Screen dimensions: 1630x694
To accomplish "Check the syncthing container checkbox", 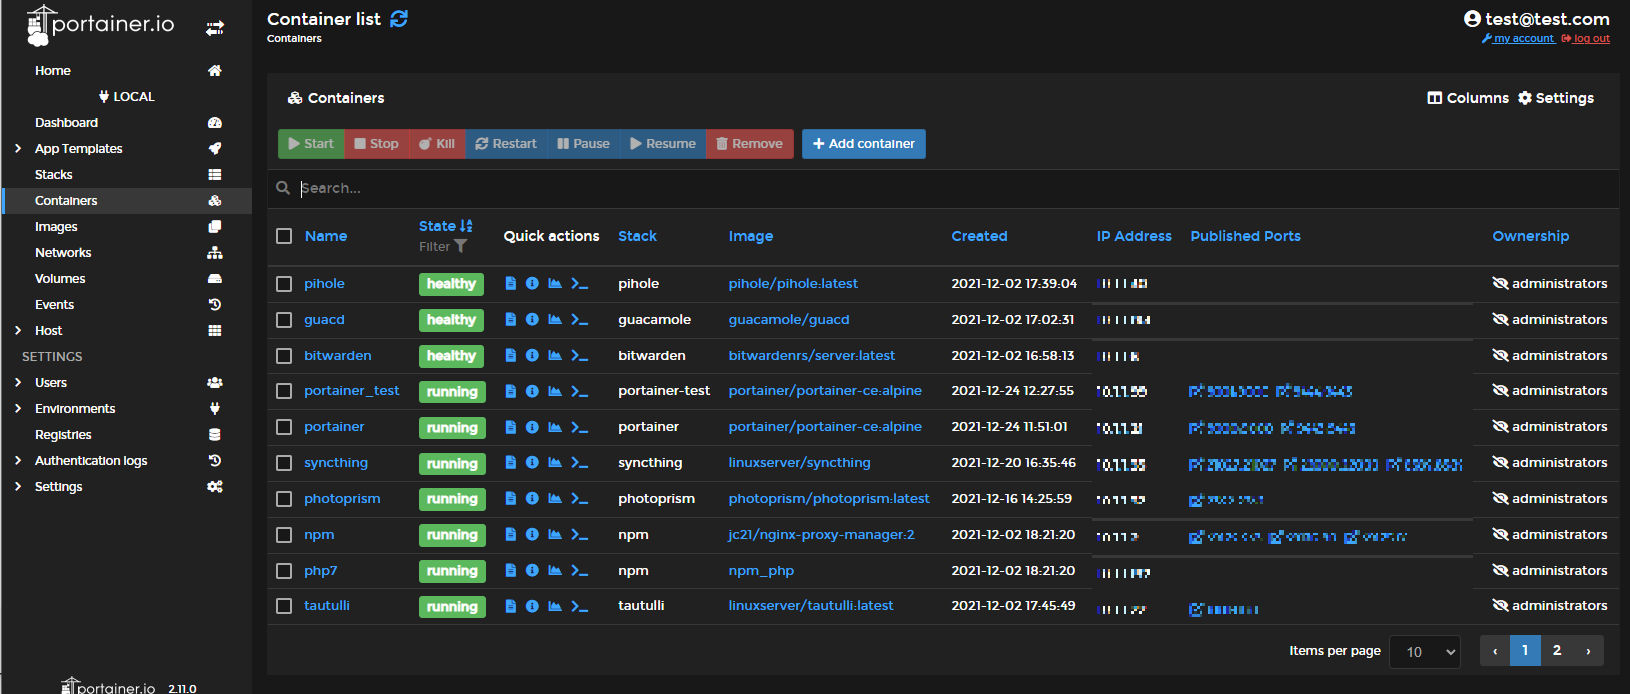I will [x=284, y=463].
